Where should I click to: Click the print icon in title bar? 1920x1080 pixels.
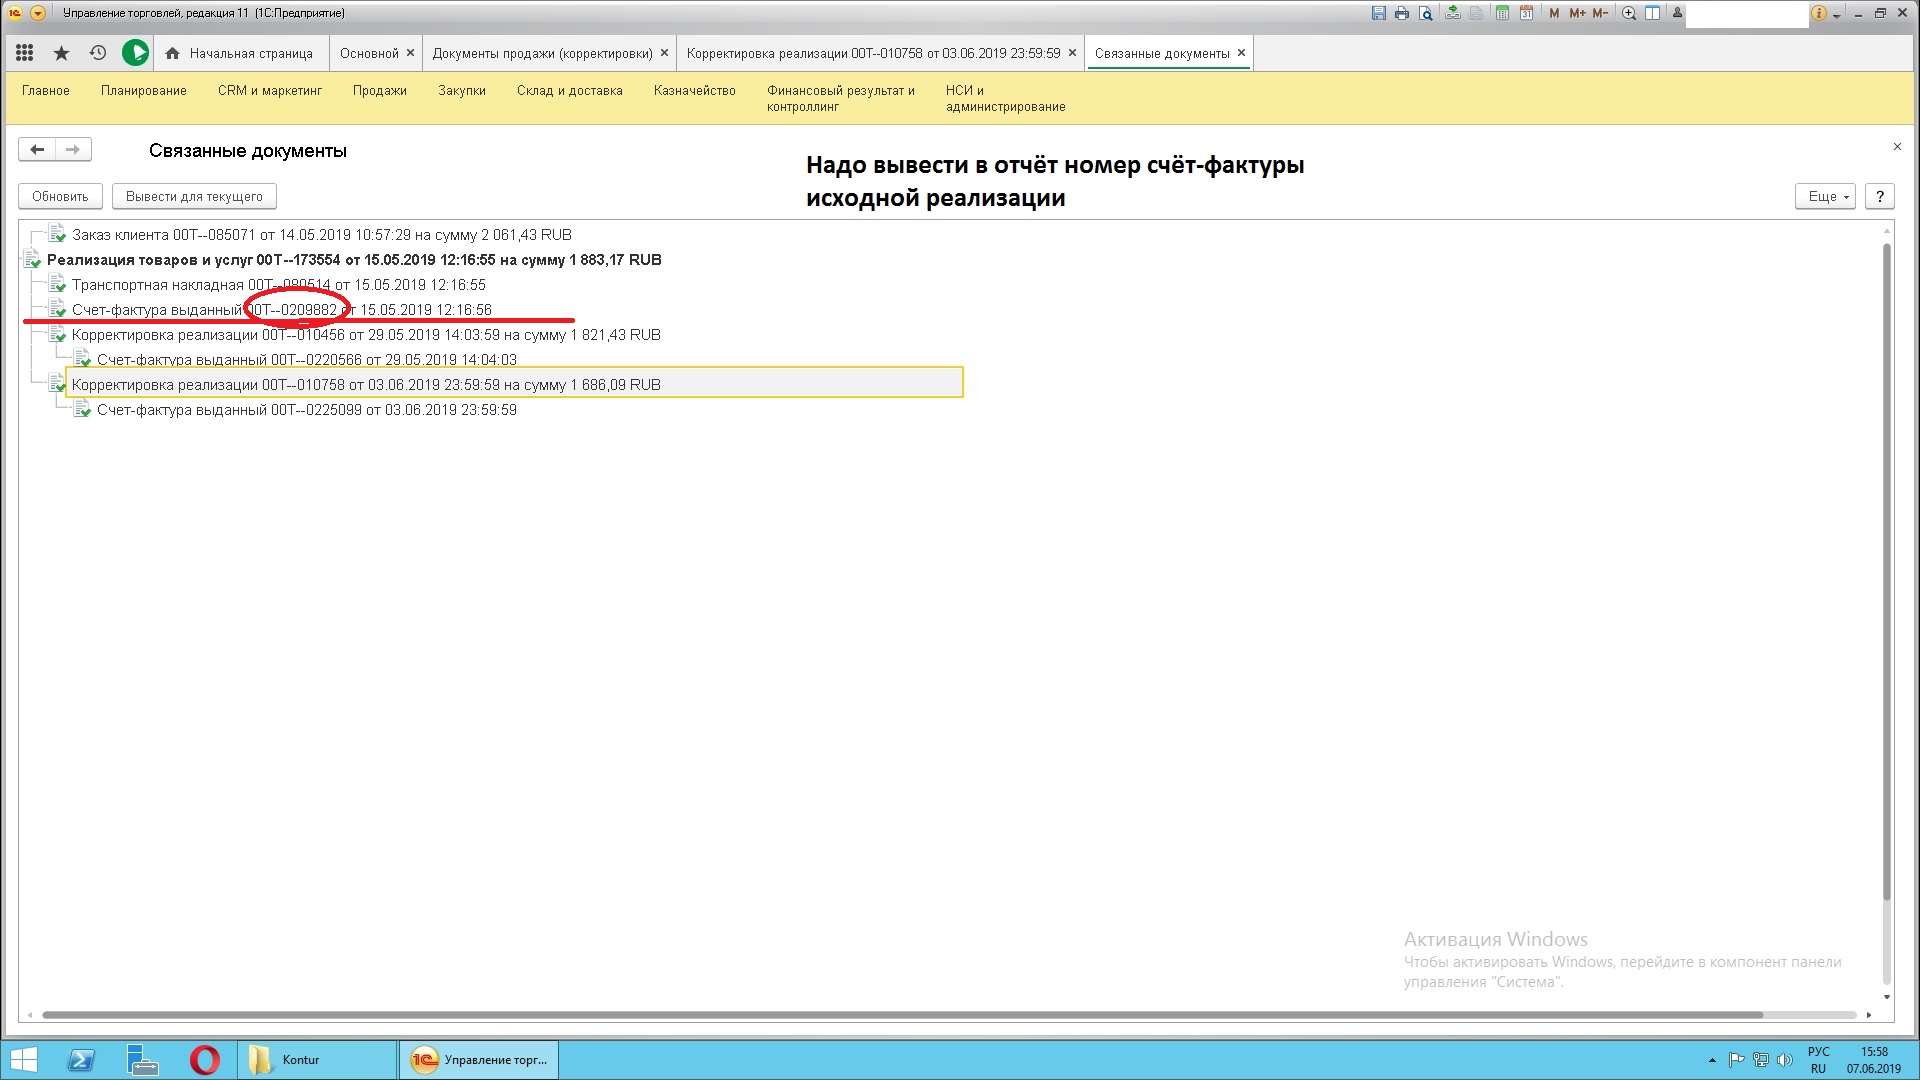coord(1401,13)
